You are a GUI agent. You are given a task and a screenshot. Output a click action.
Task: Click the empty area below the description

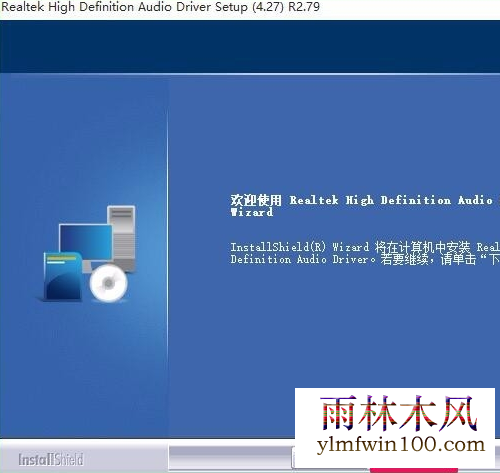(333, 327)
